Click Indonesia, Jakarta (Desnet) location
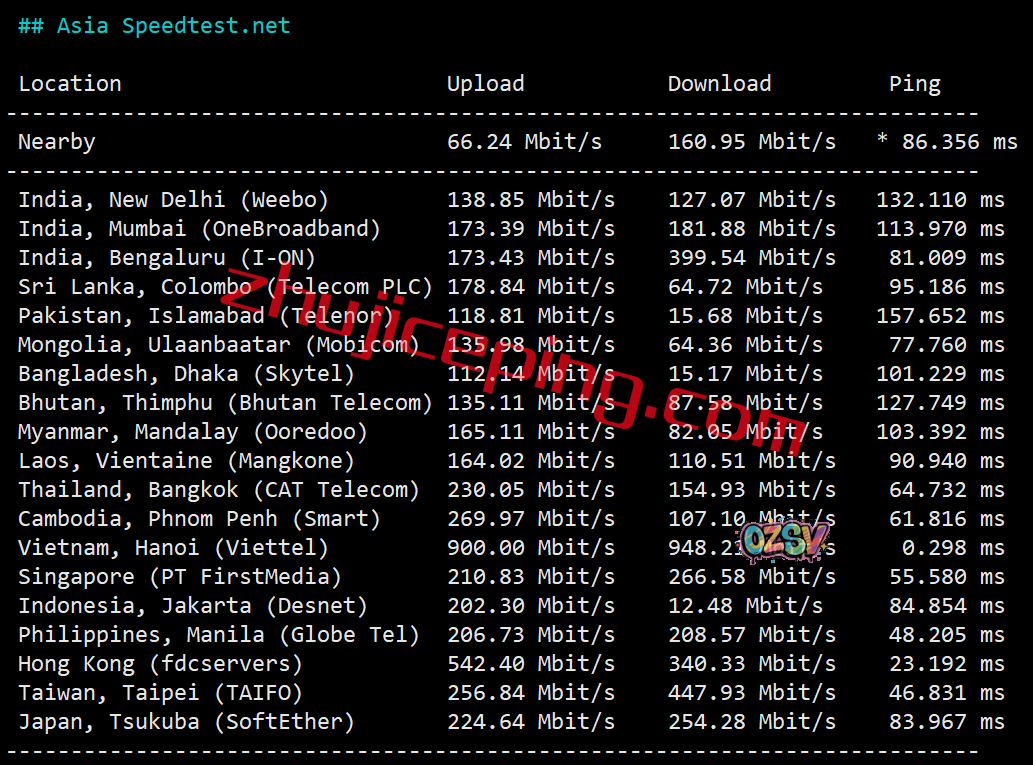The width and height of the screenshot is (1033, 765). tap(193, 606)
